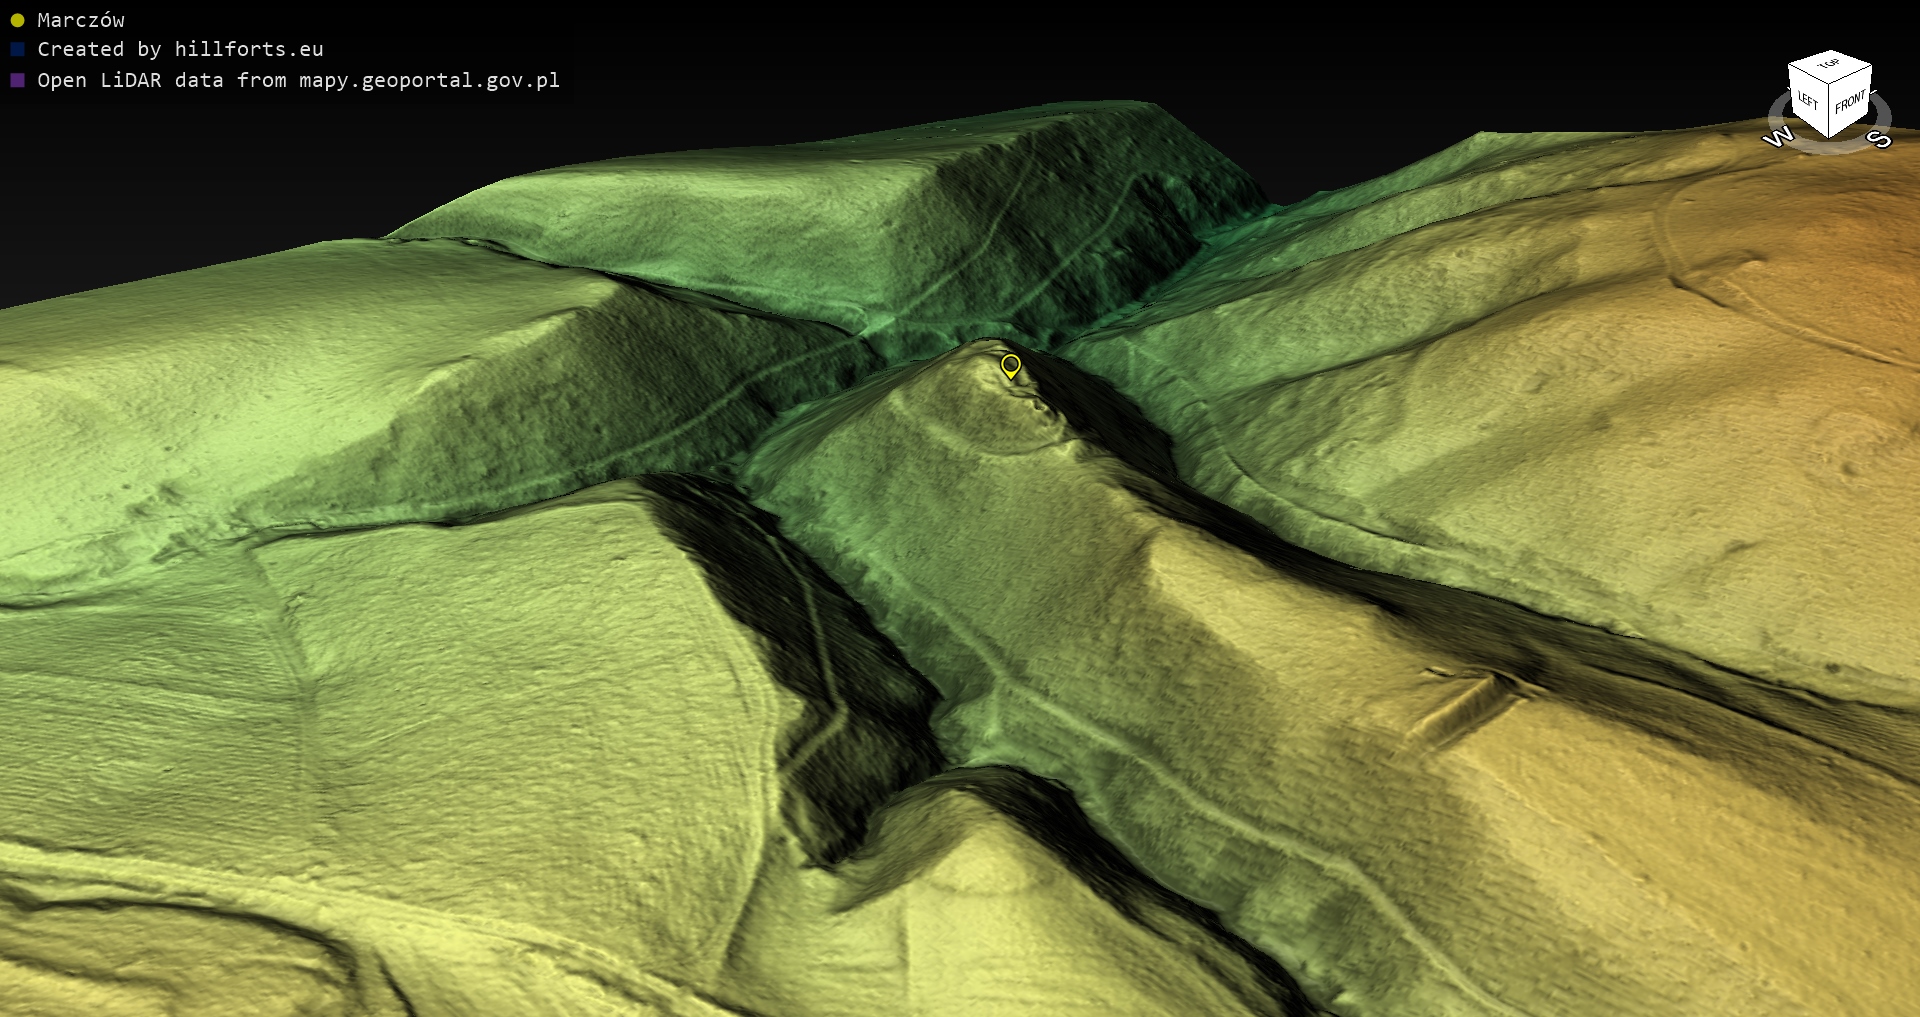Select the Marczów legend label

81,20
